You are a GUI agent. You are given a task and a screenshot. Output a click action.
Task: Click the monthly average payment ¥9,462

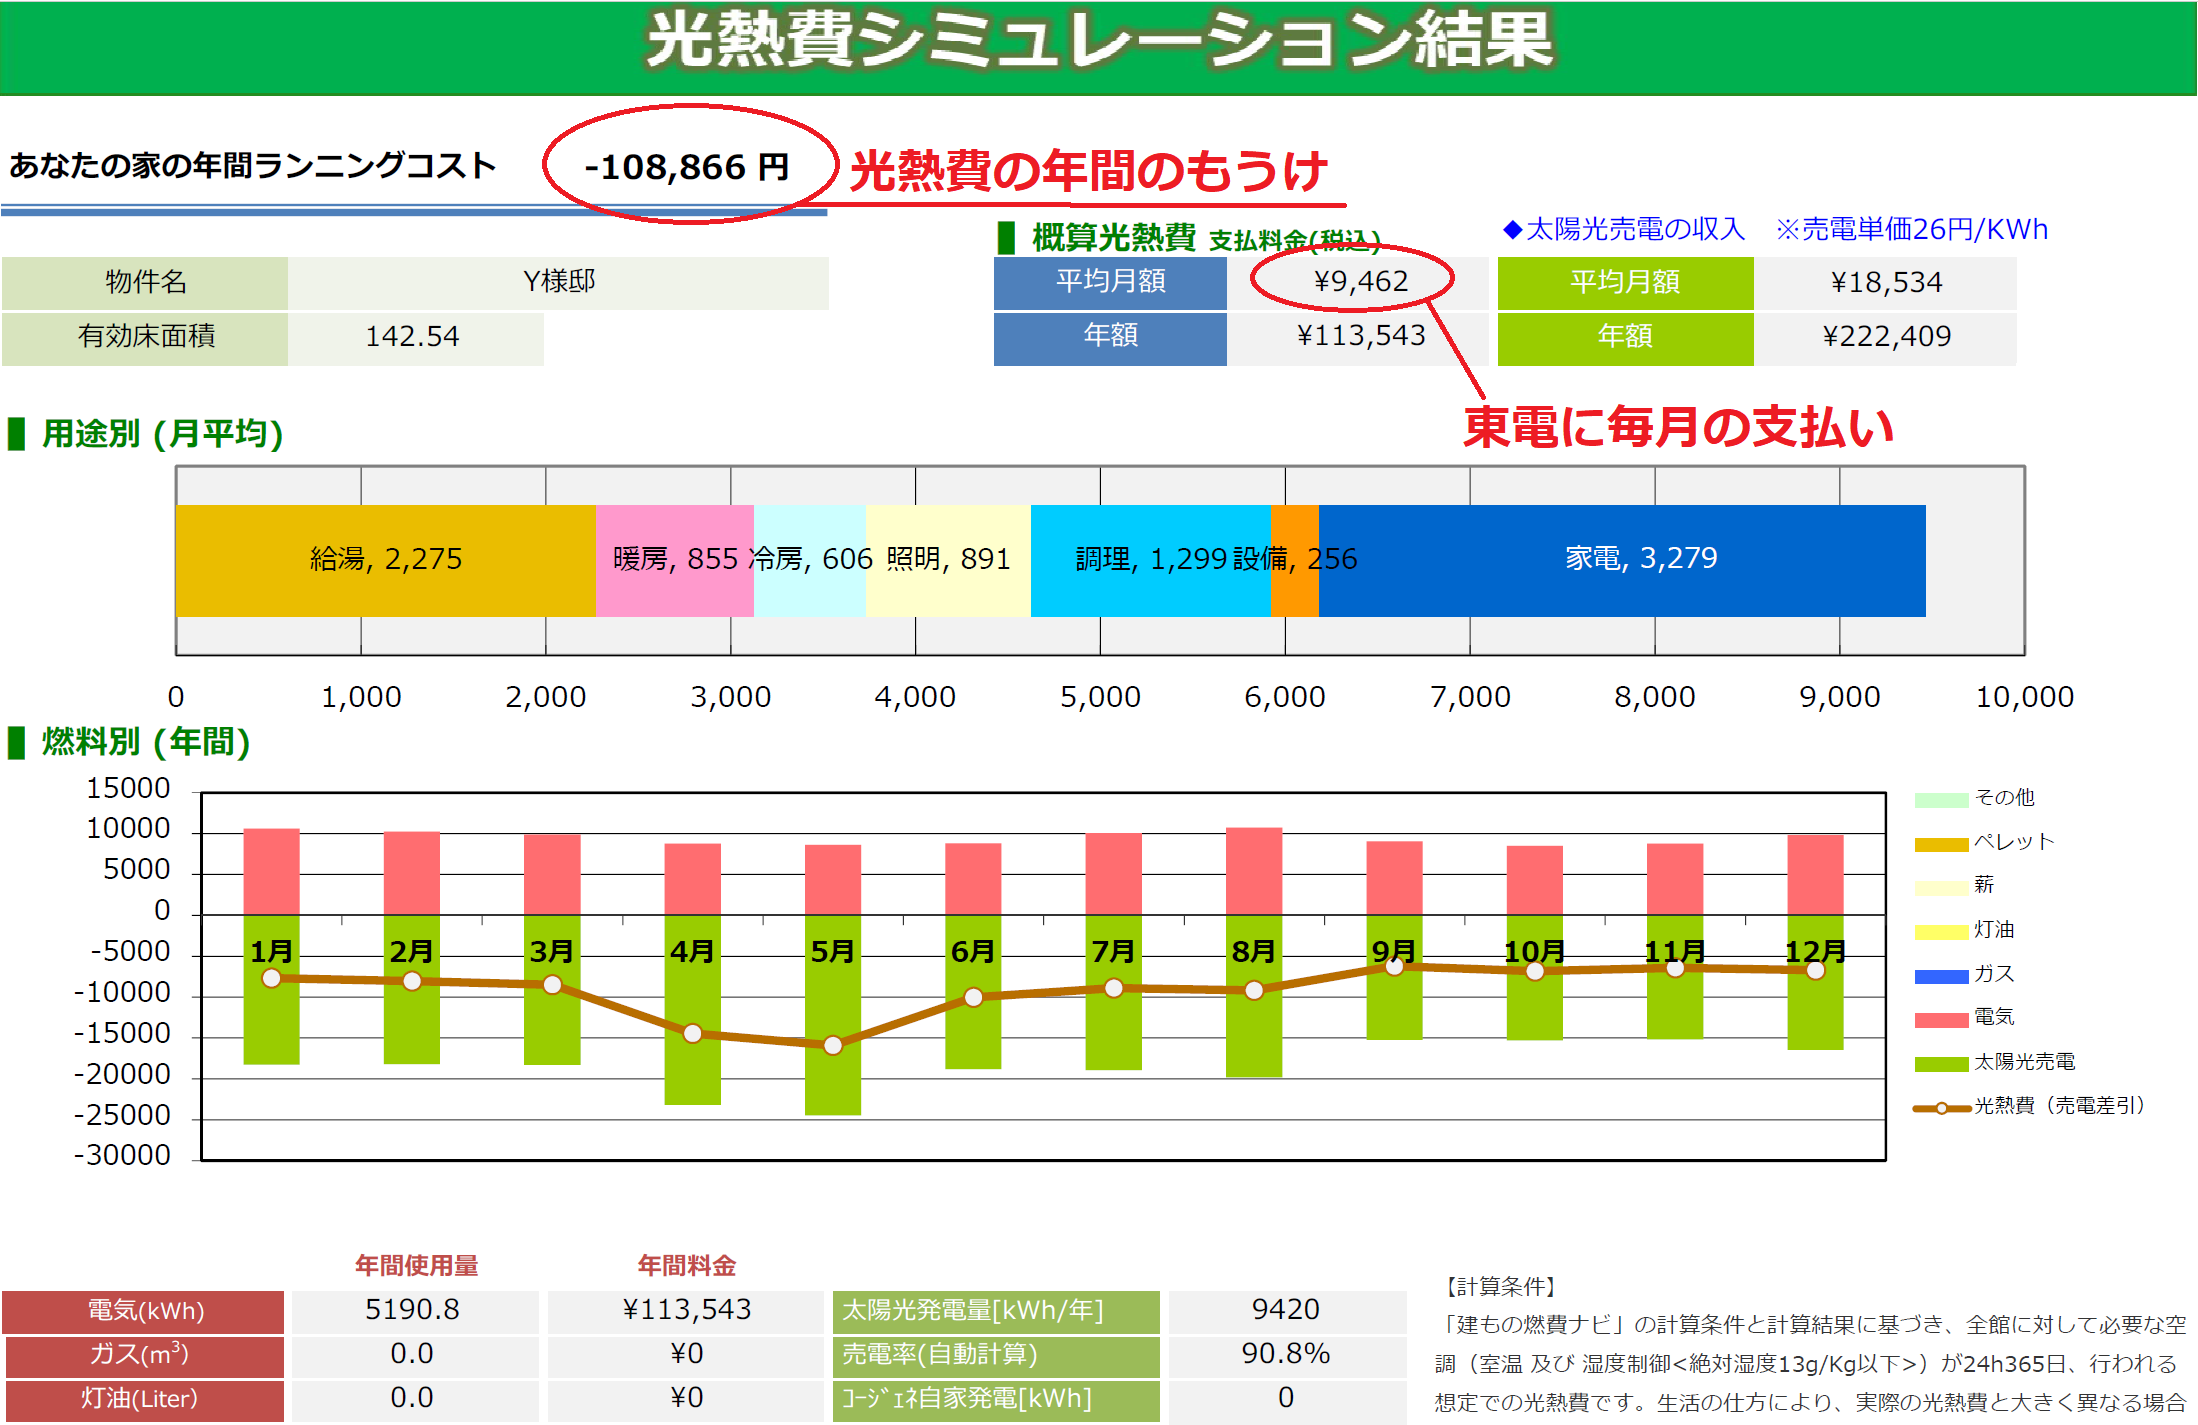coord(1360,282)
